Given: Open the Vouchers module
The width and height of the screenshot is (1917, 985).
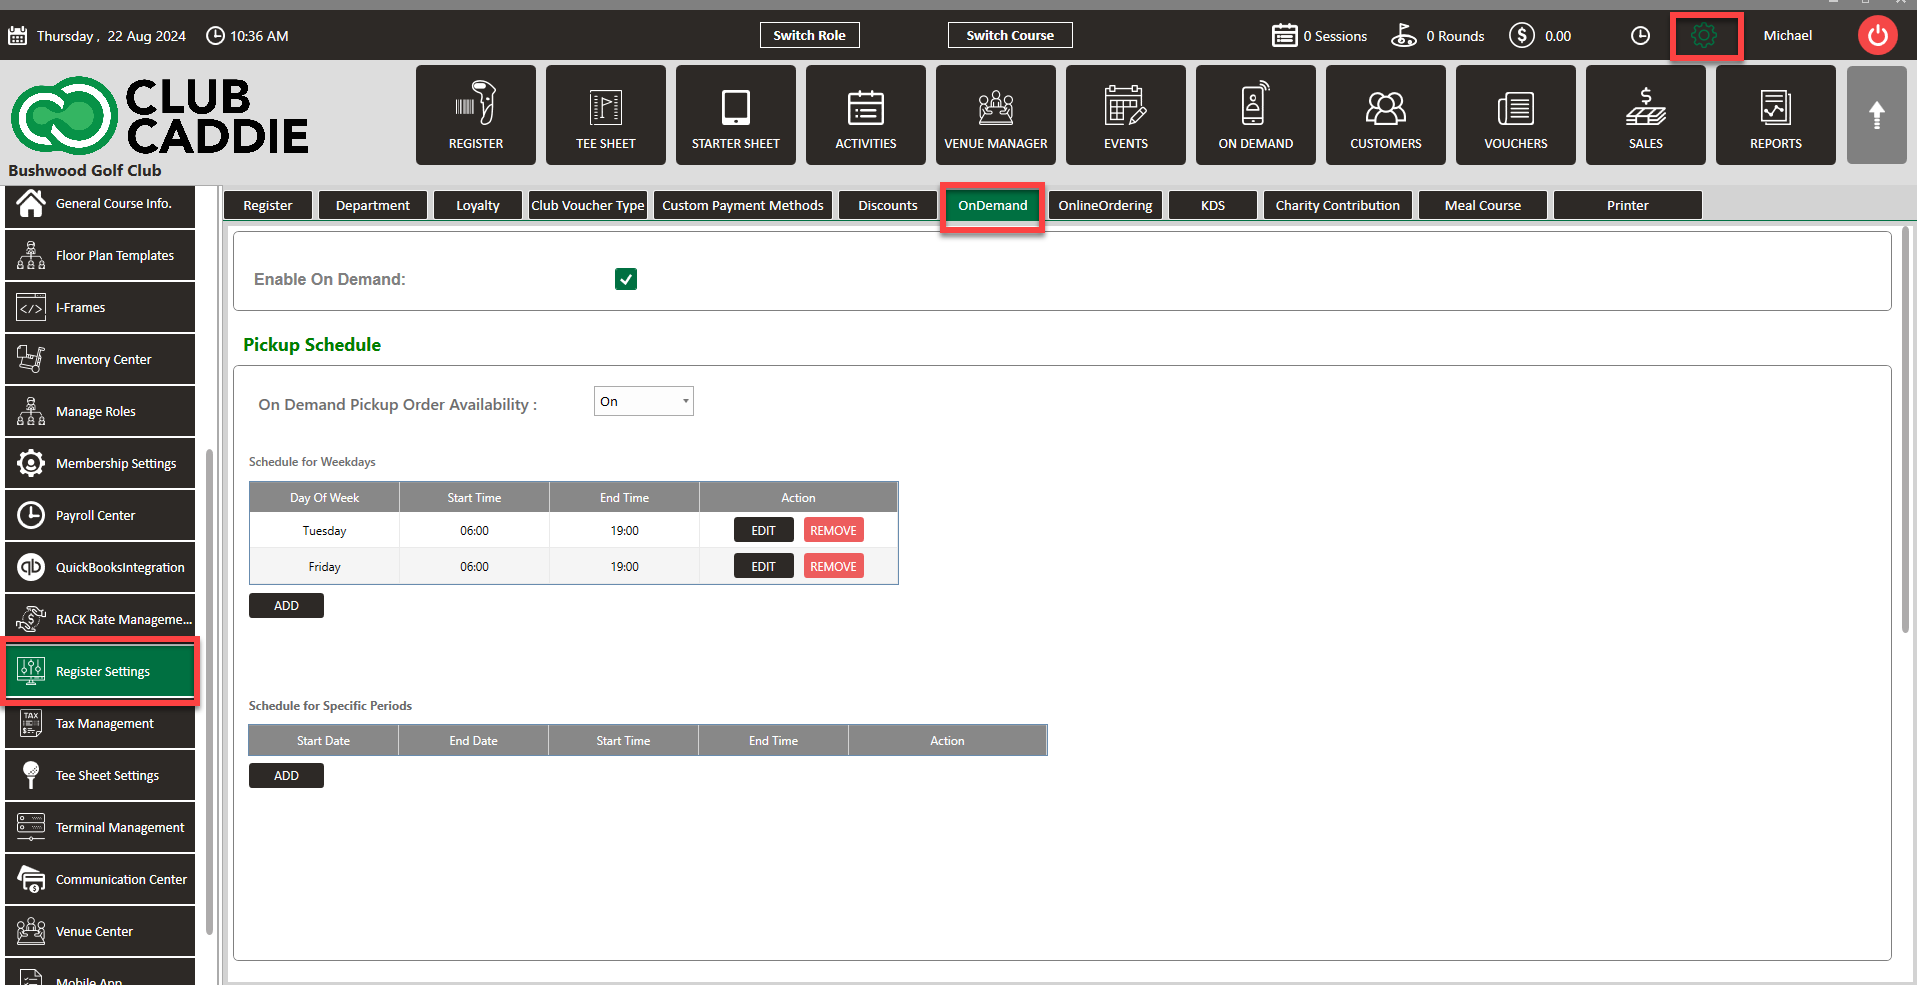Looking at the screenshot, I should pos(1516,115).
